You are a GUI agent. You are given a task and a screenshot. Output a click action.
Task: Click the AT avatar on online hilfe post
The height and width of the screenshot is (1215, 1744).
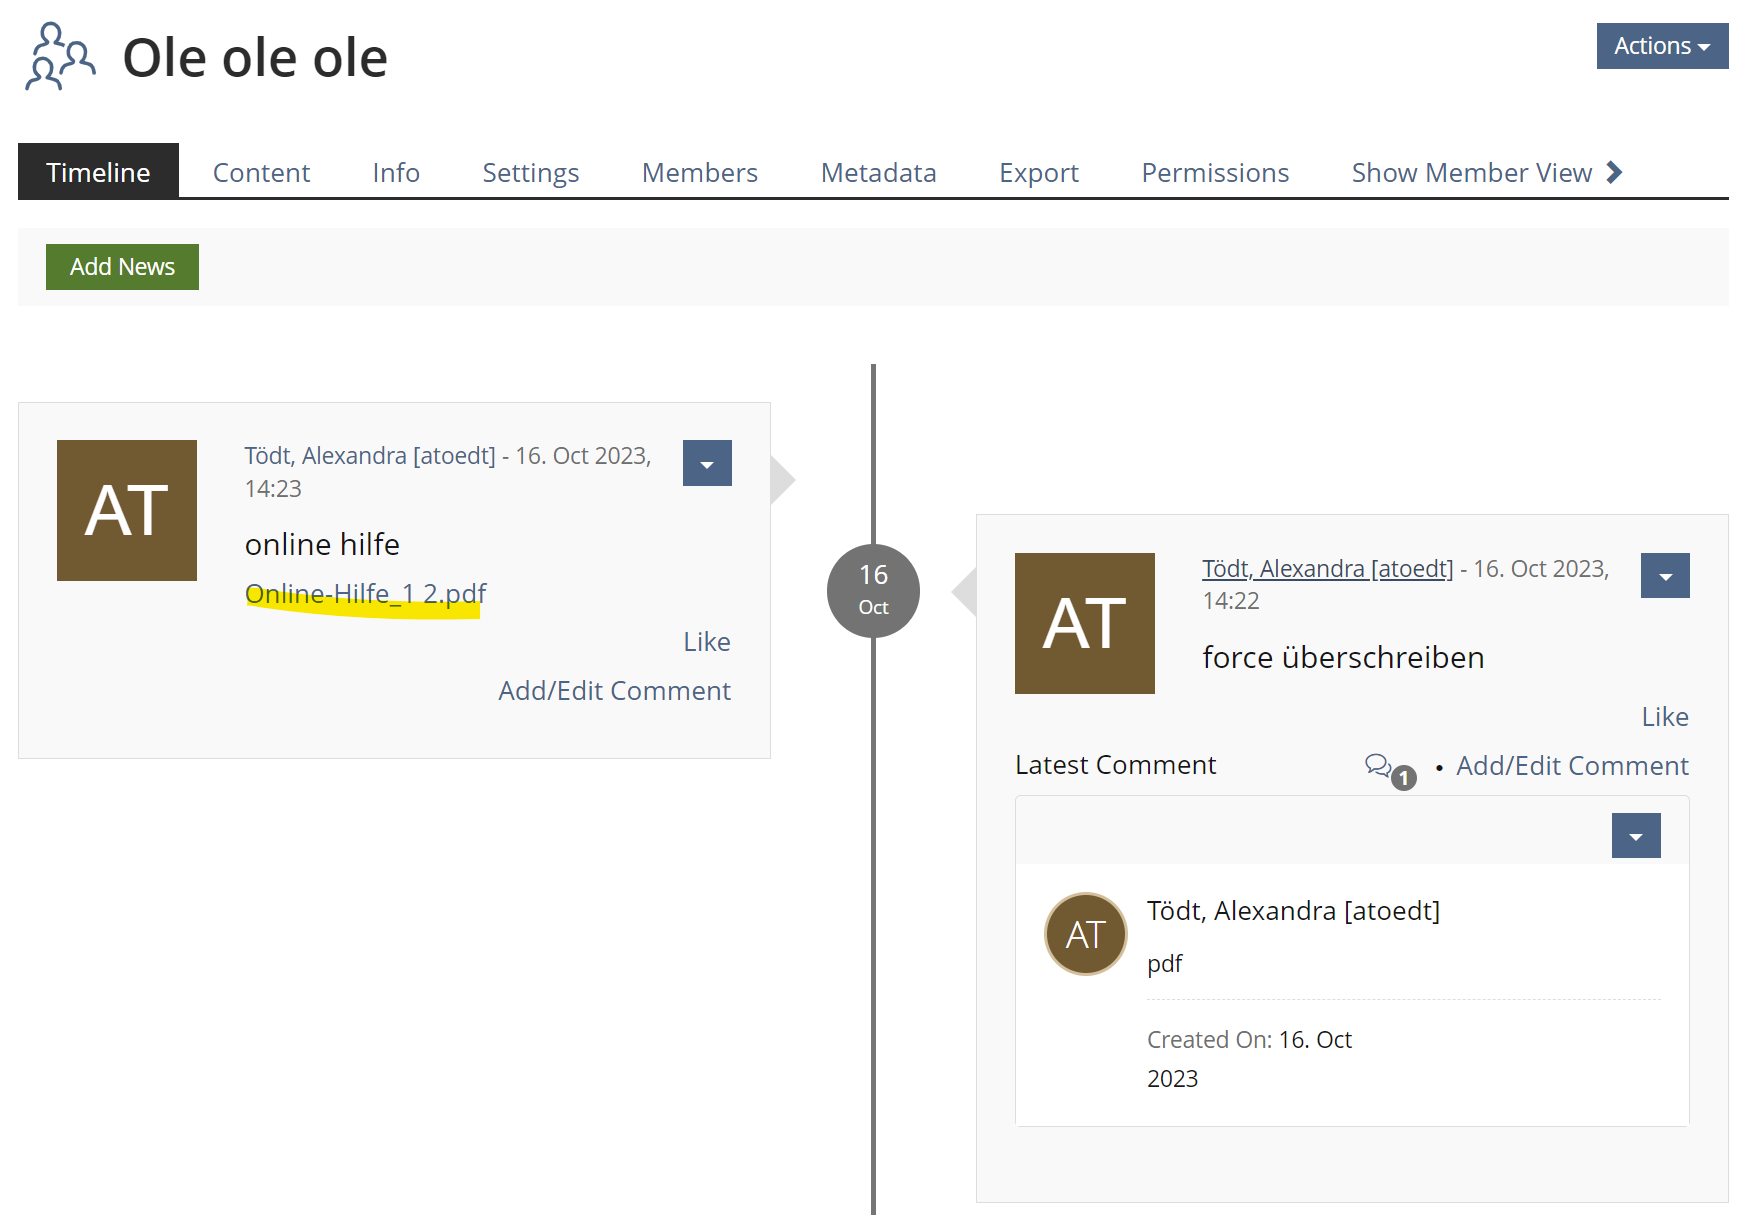point(127,510)
